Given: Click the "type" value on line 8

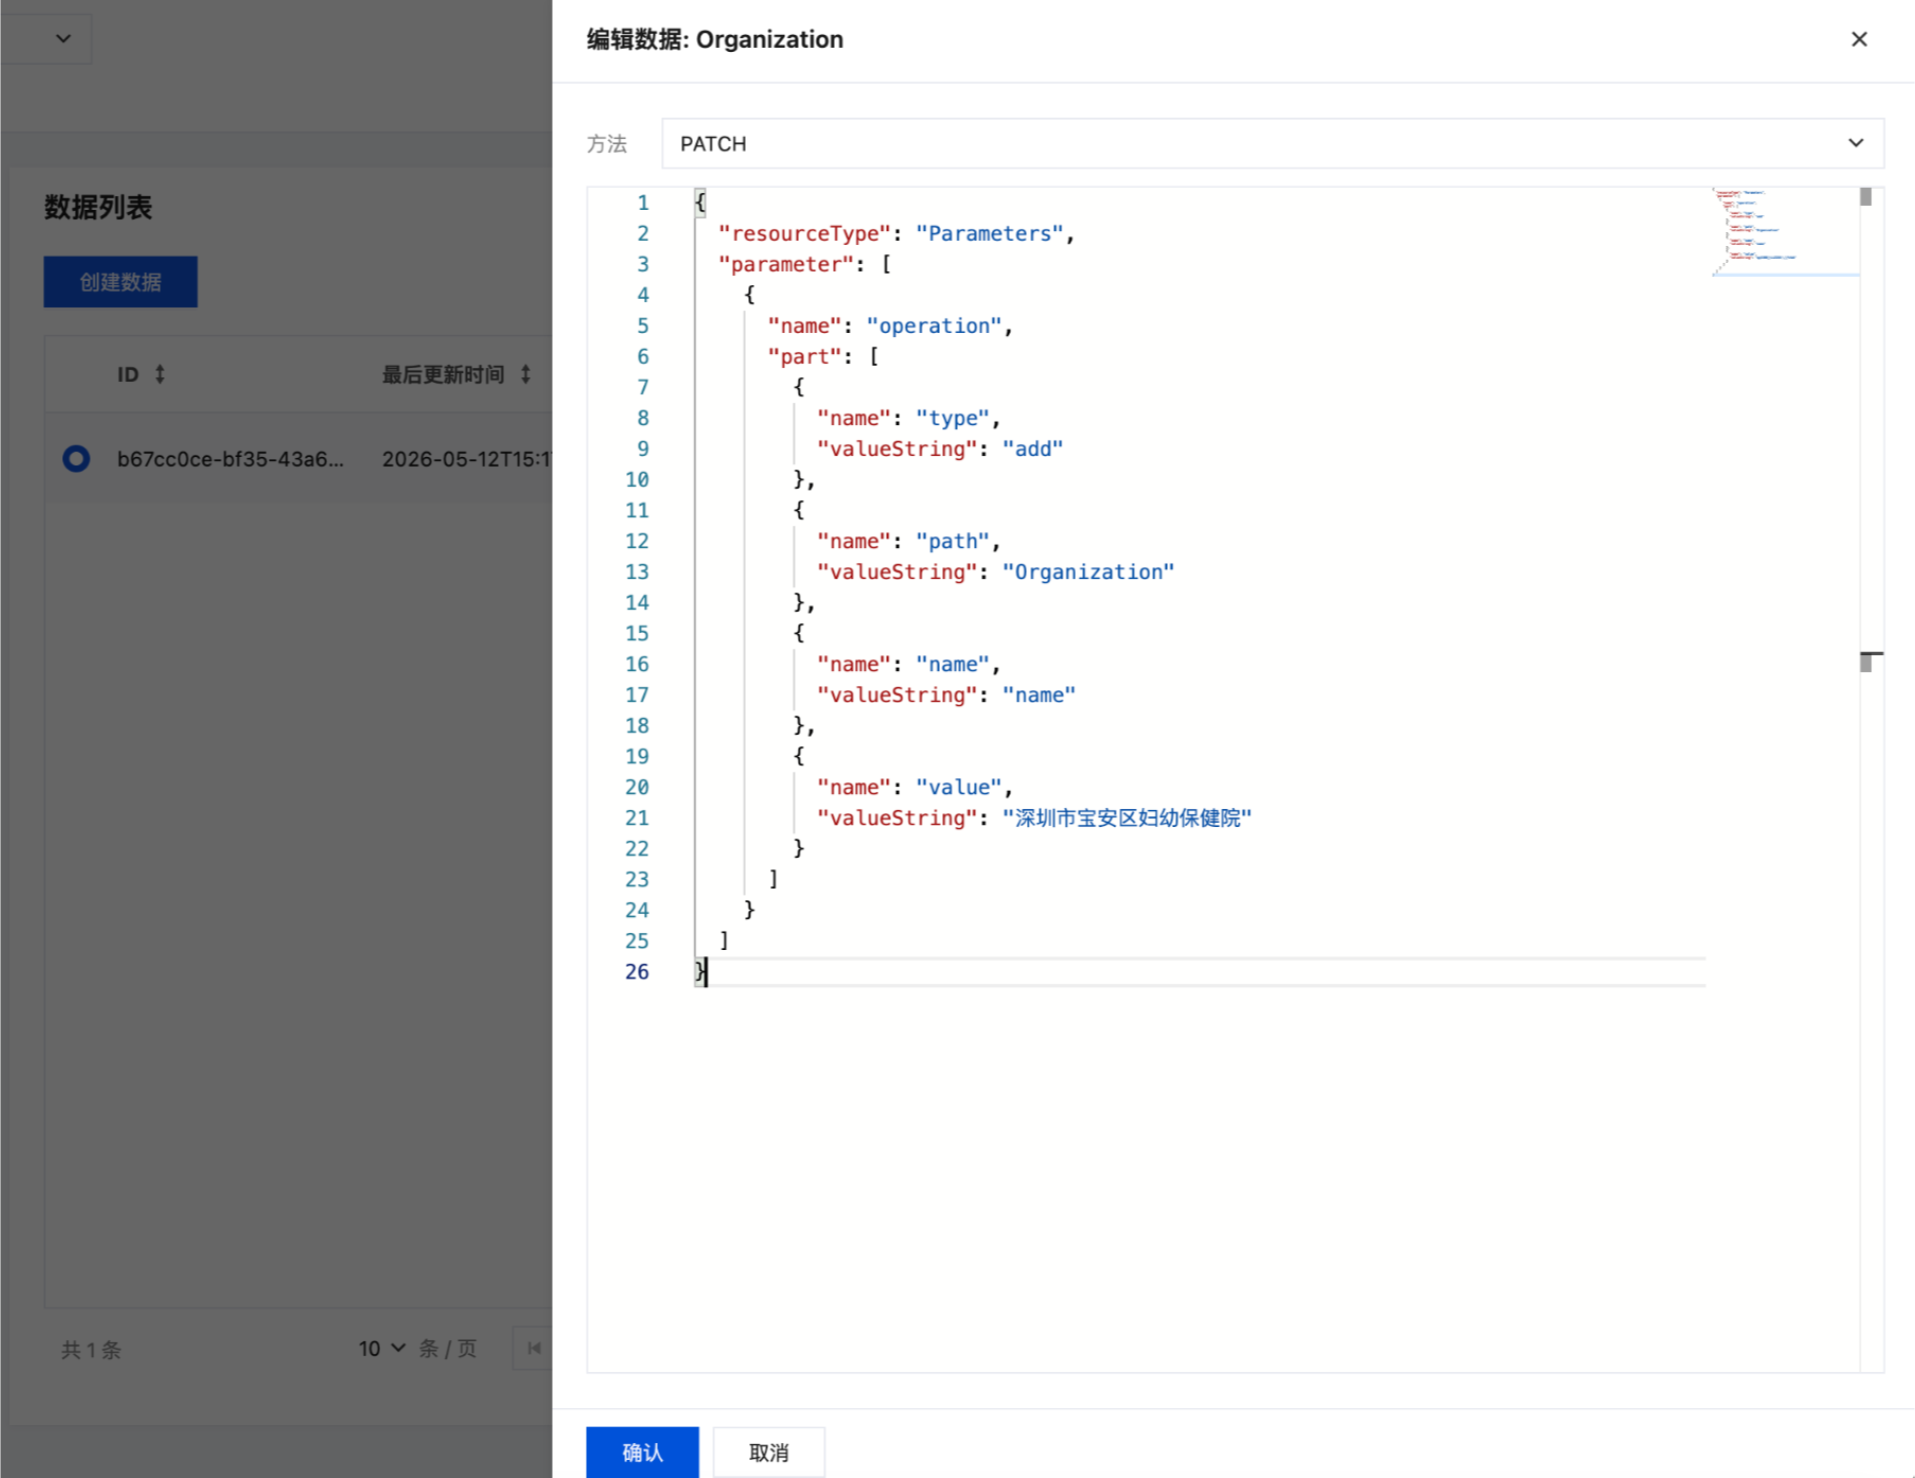Looking at the screenshot, I should (x=953, y=418).
